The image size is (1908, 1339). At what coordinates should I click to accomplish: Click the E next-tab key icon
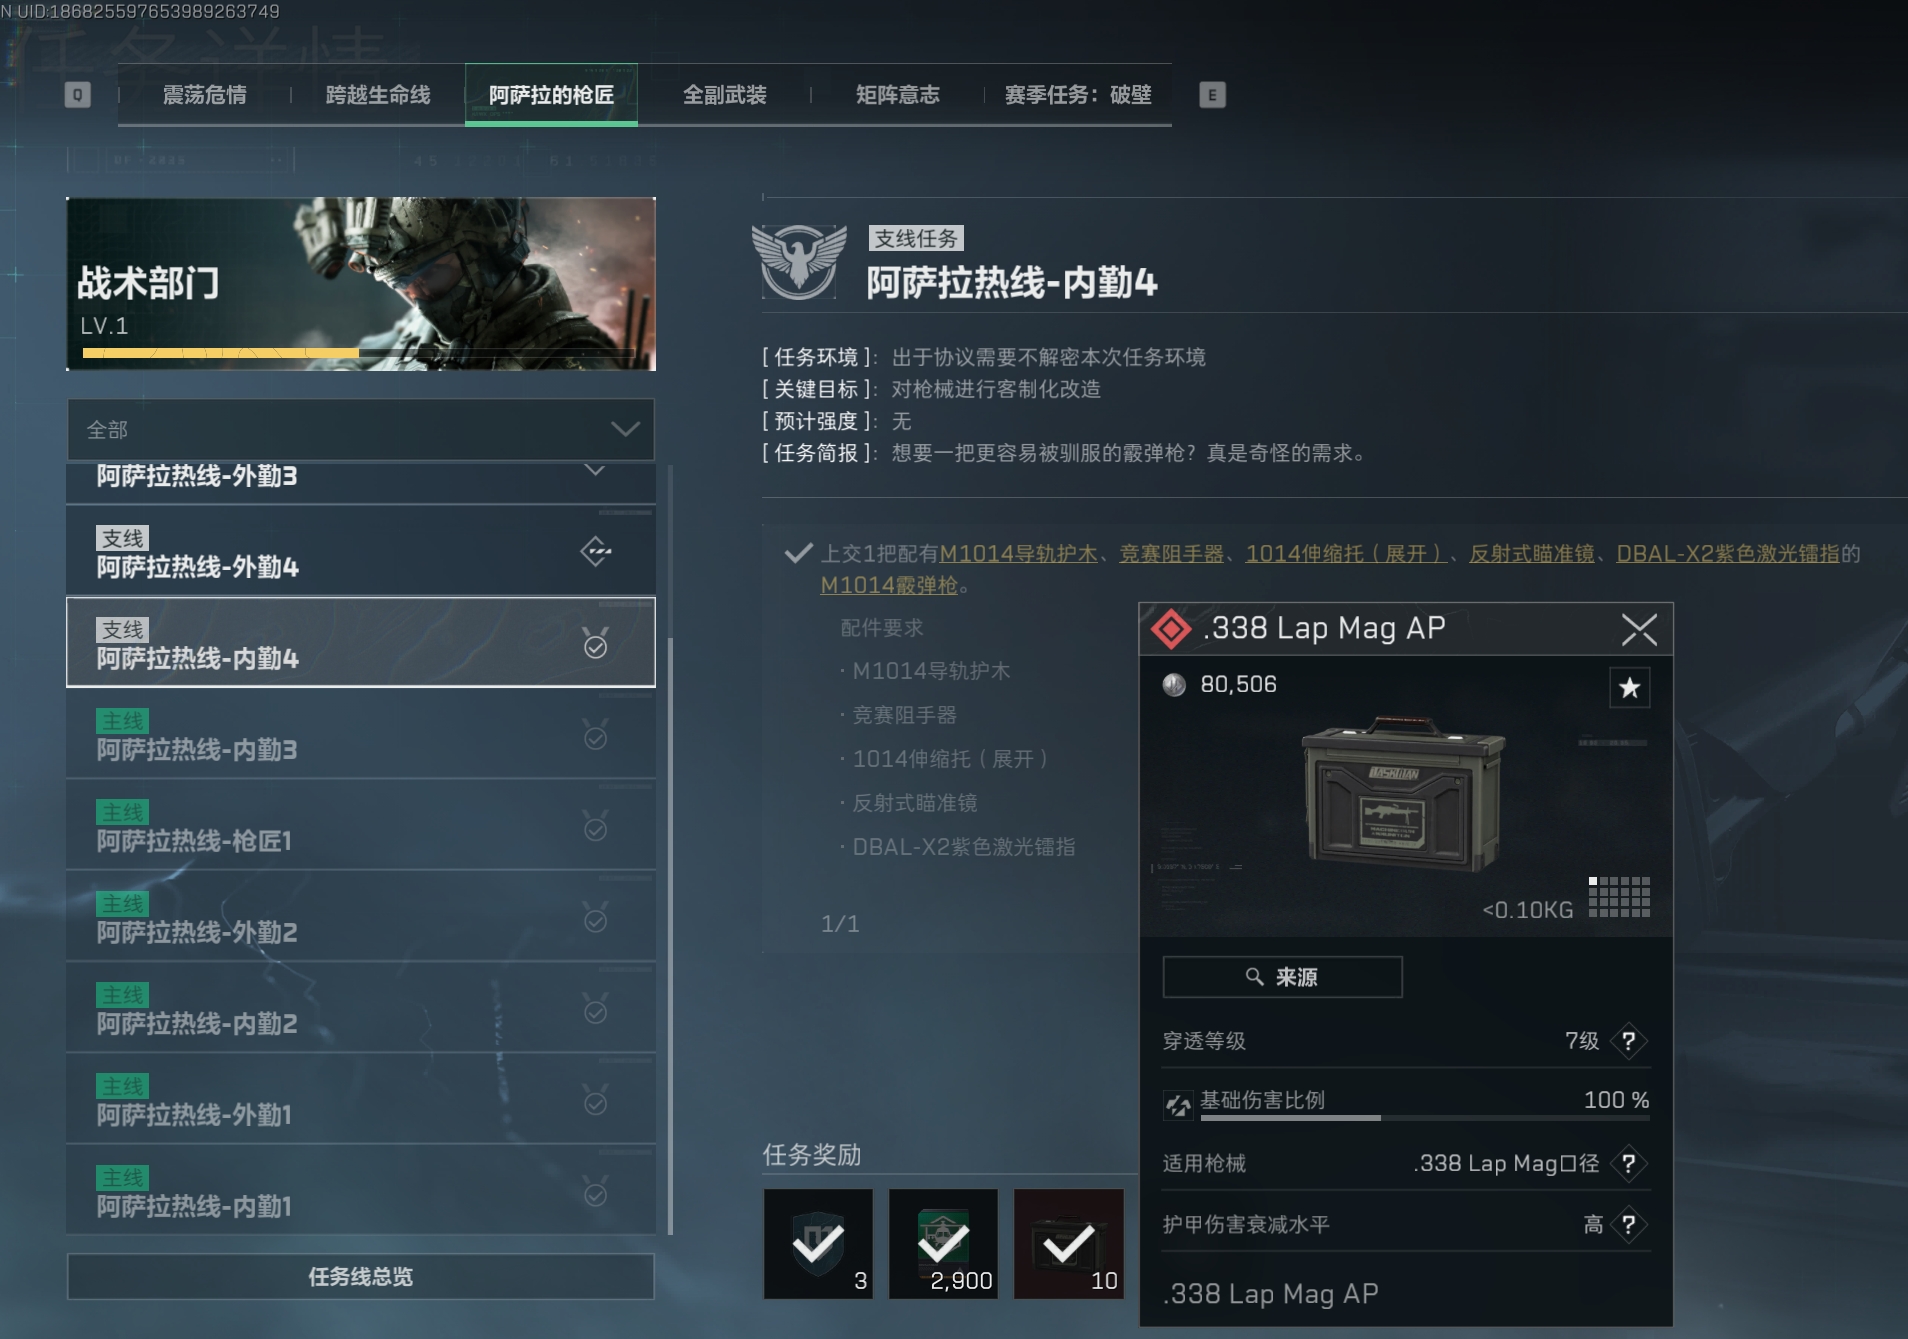pyautogui.click(x=1212, y=95)
